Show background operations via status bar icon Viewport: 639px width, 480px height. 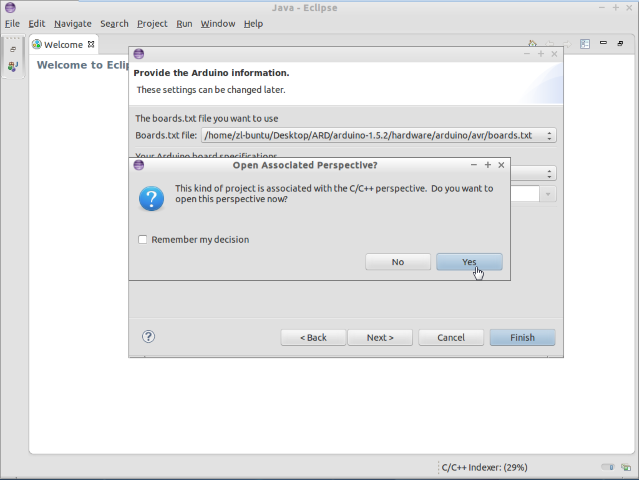626,467
